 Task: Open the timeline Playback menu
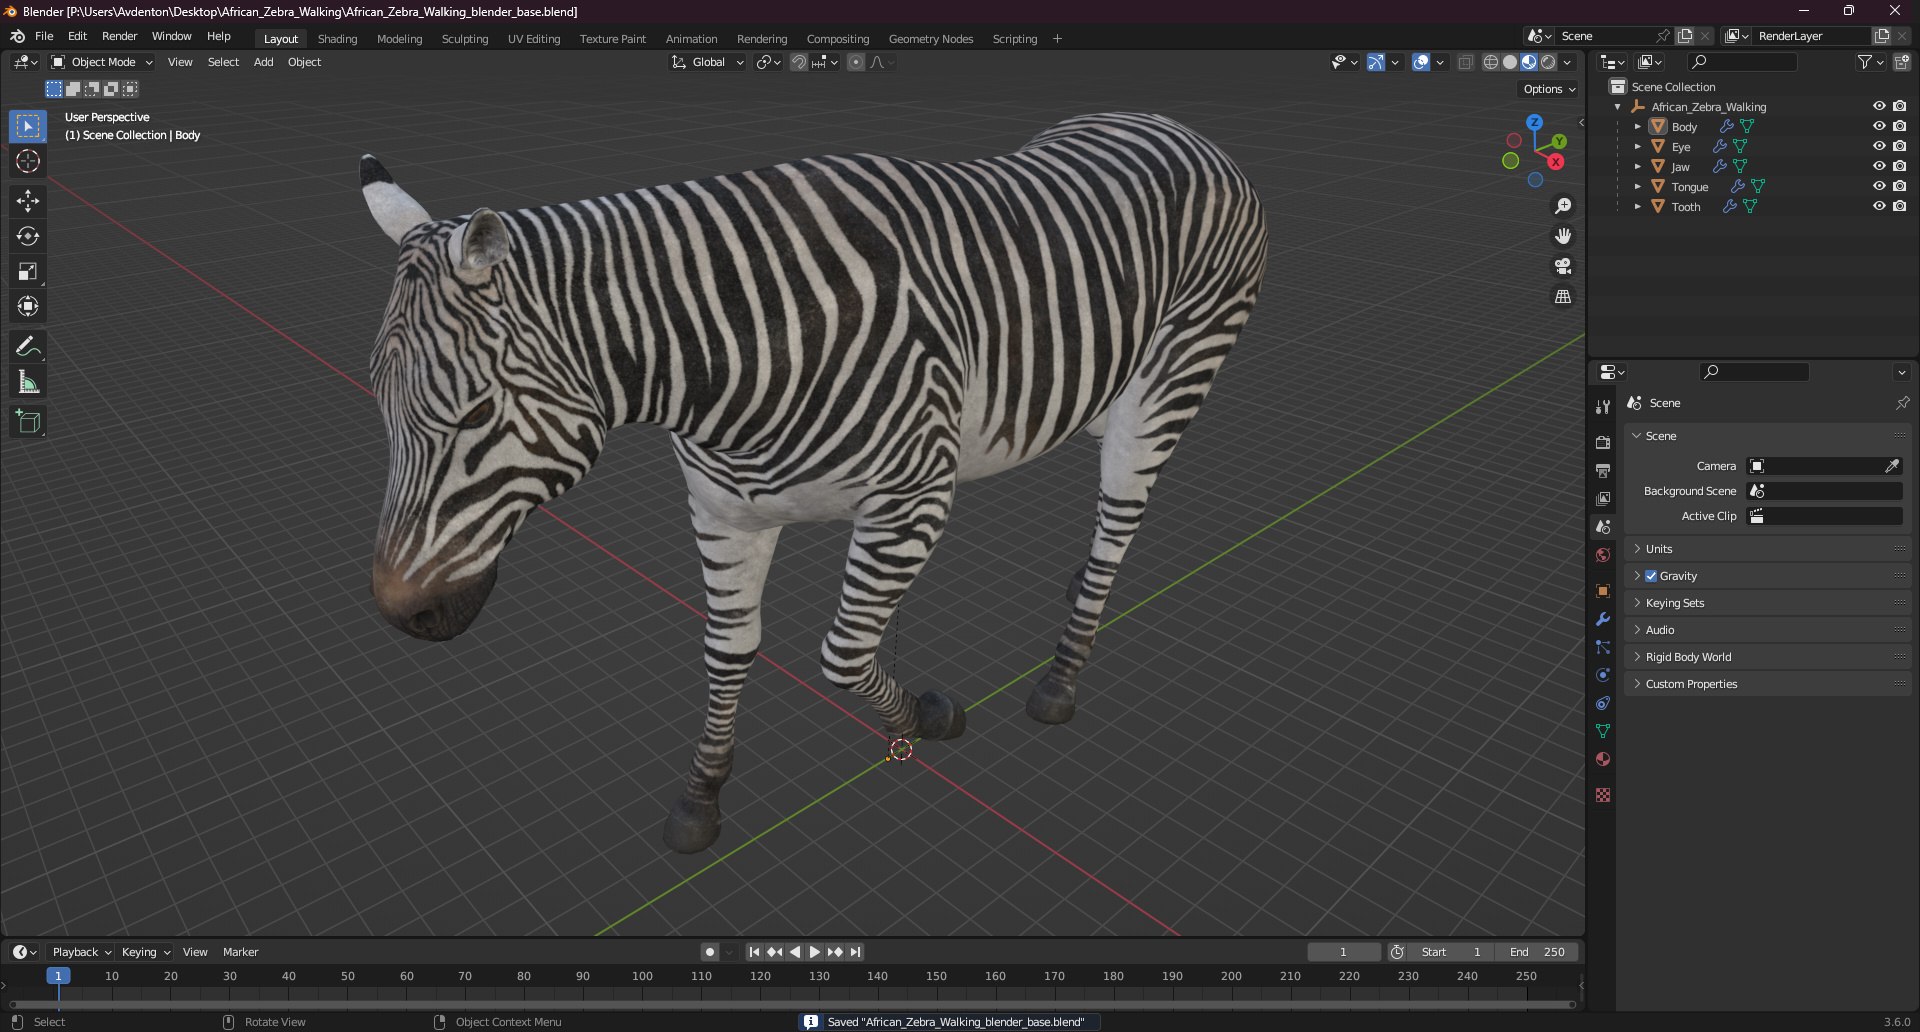click(x=81, y=952)
